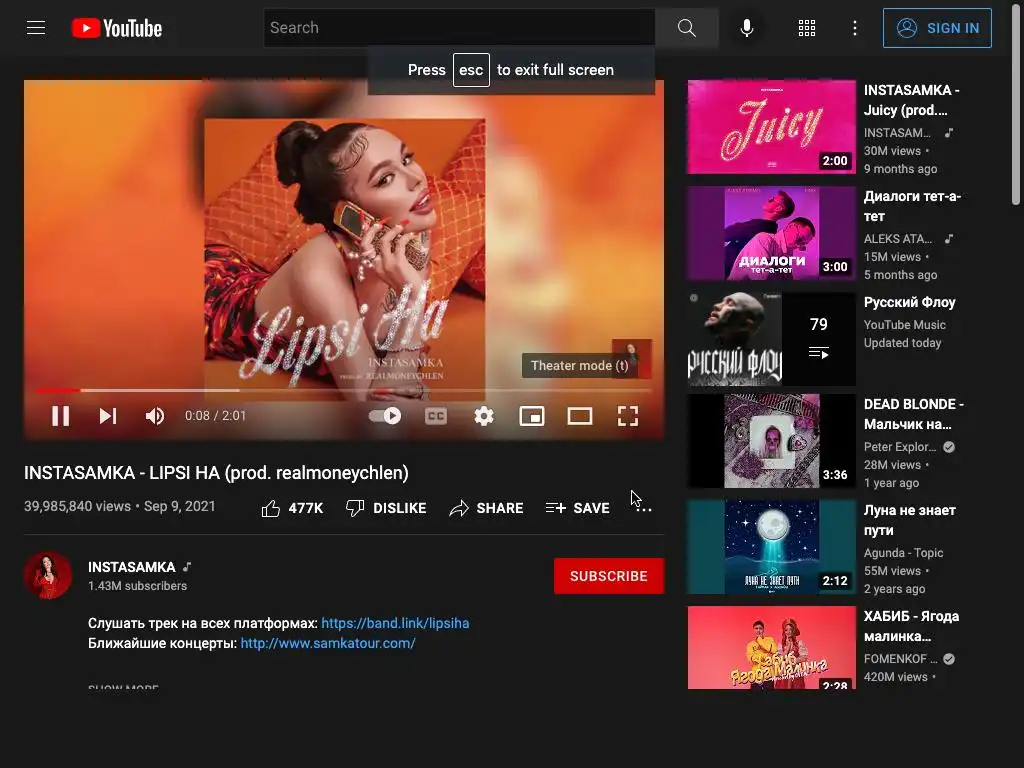Click the DISLIKE button
Image resolution: width=1024 pixels, height=768 pixels.
coord(386,508)
